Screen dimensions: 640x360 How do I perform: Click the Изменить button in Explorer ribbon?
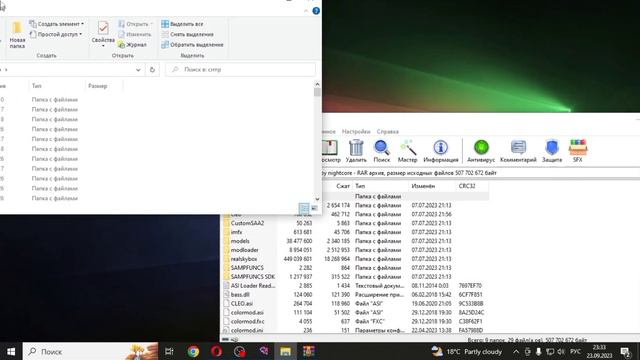[134, 34]
